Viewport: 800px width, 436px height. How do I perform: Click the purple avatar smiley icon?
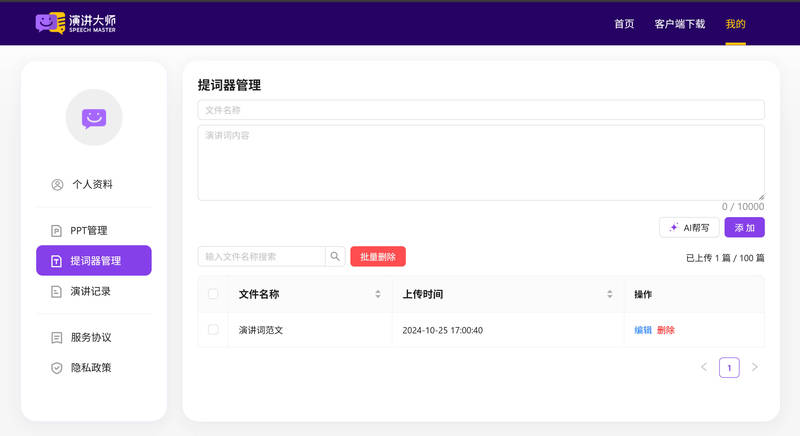pyautogui.click(x=94, y=118)
